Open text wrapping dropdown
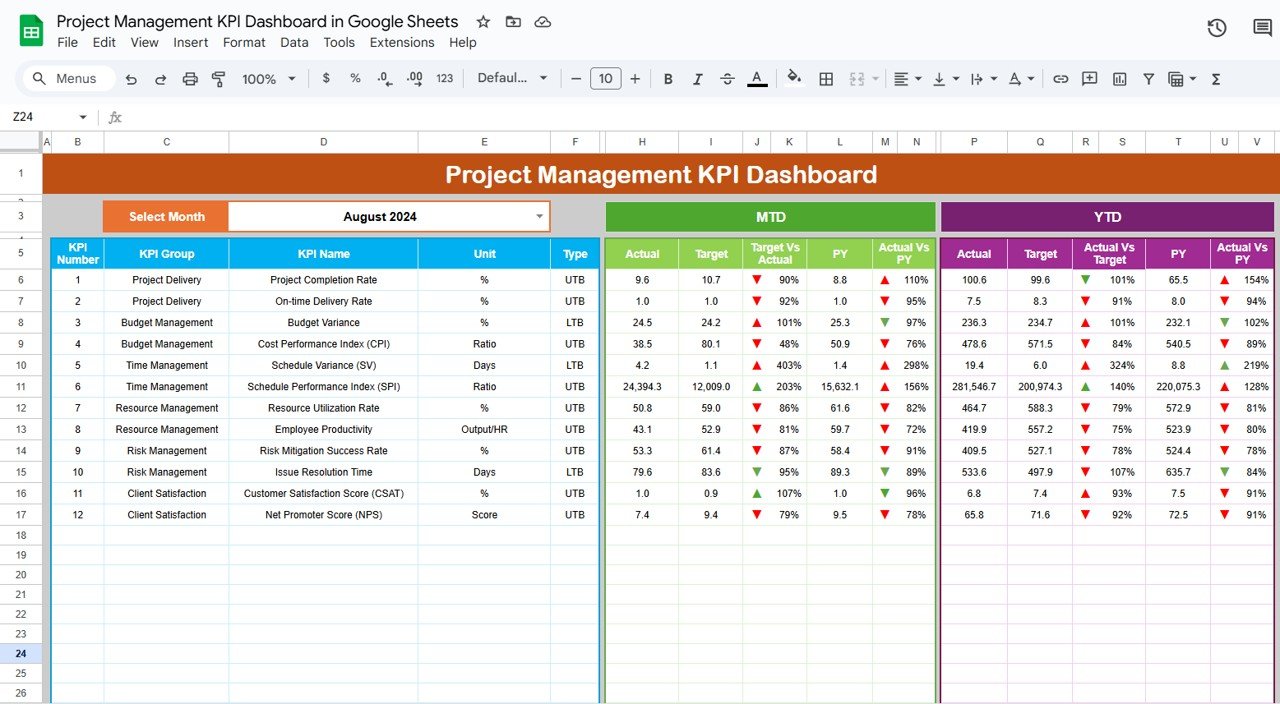The width and height of the screenshot is (1280, 704). [x=982, y=79]
